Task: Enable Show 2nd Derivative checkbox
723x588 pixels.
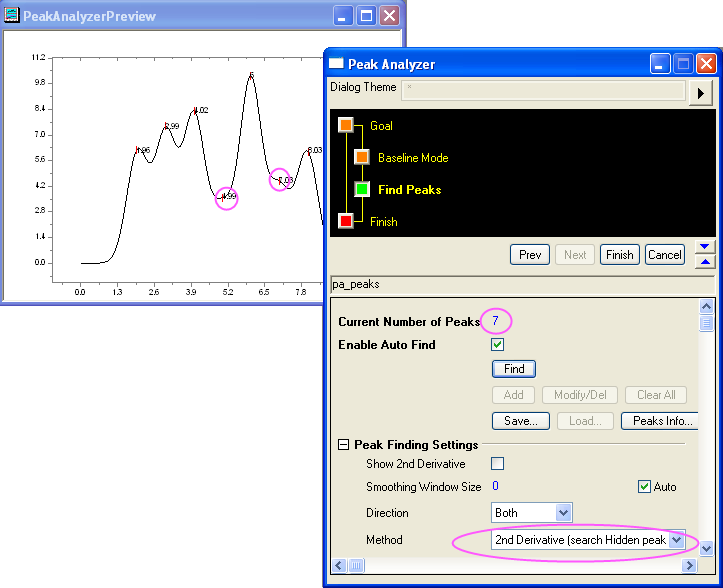Action: [x=497, y=463]
